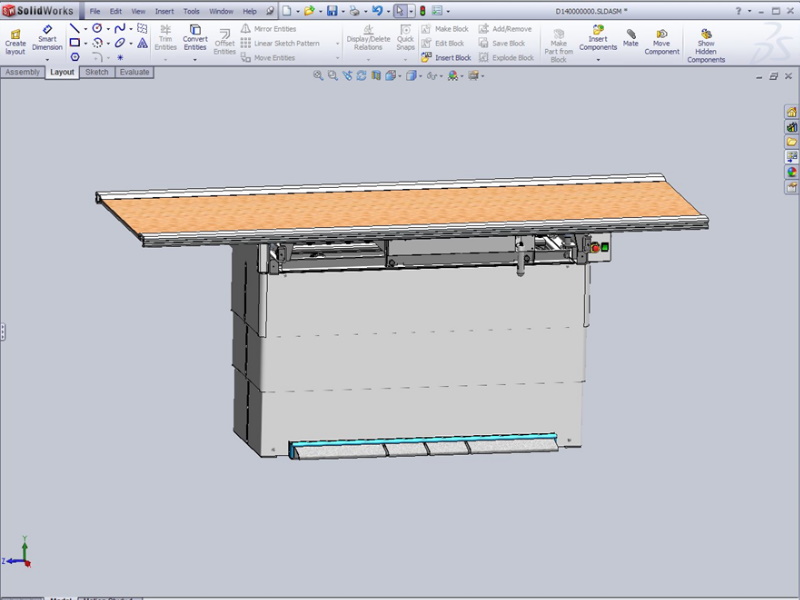The image size is (800, 600).
Task: Expand the Convert Entities dropdown arrow
Action: [195, 60]
